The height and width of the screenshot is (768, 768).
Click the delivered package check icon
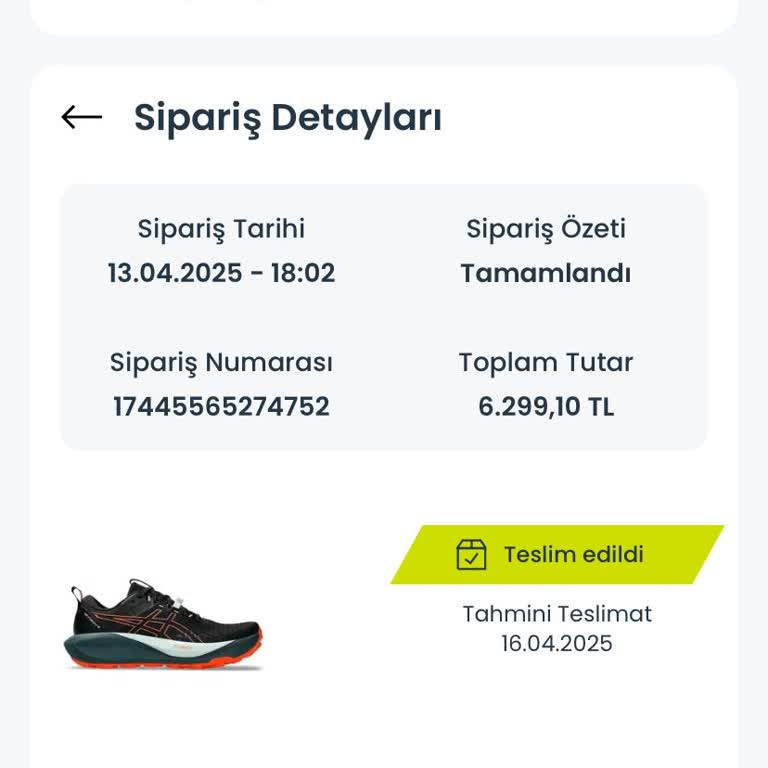click(471, 555)
